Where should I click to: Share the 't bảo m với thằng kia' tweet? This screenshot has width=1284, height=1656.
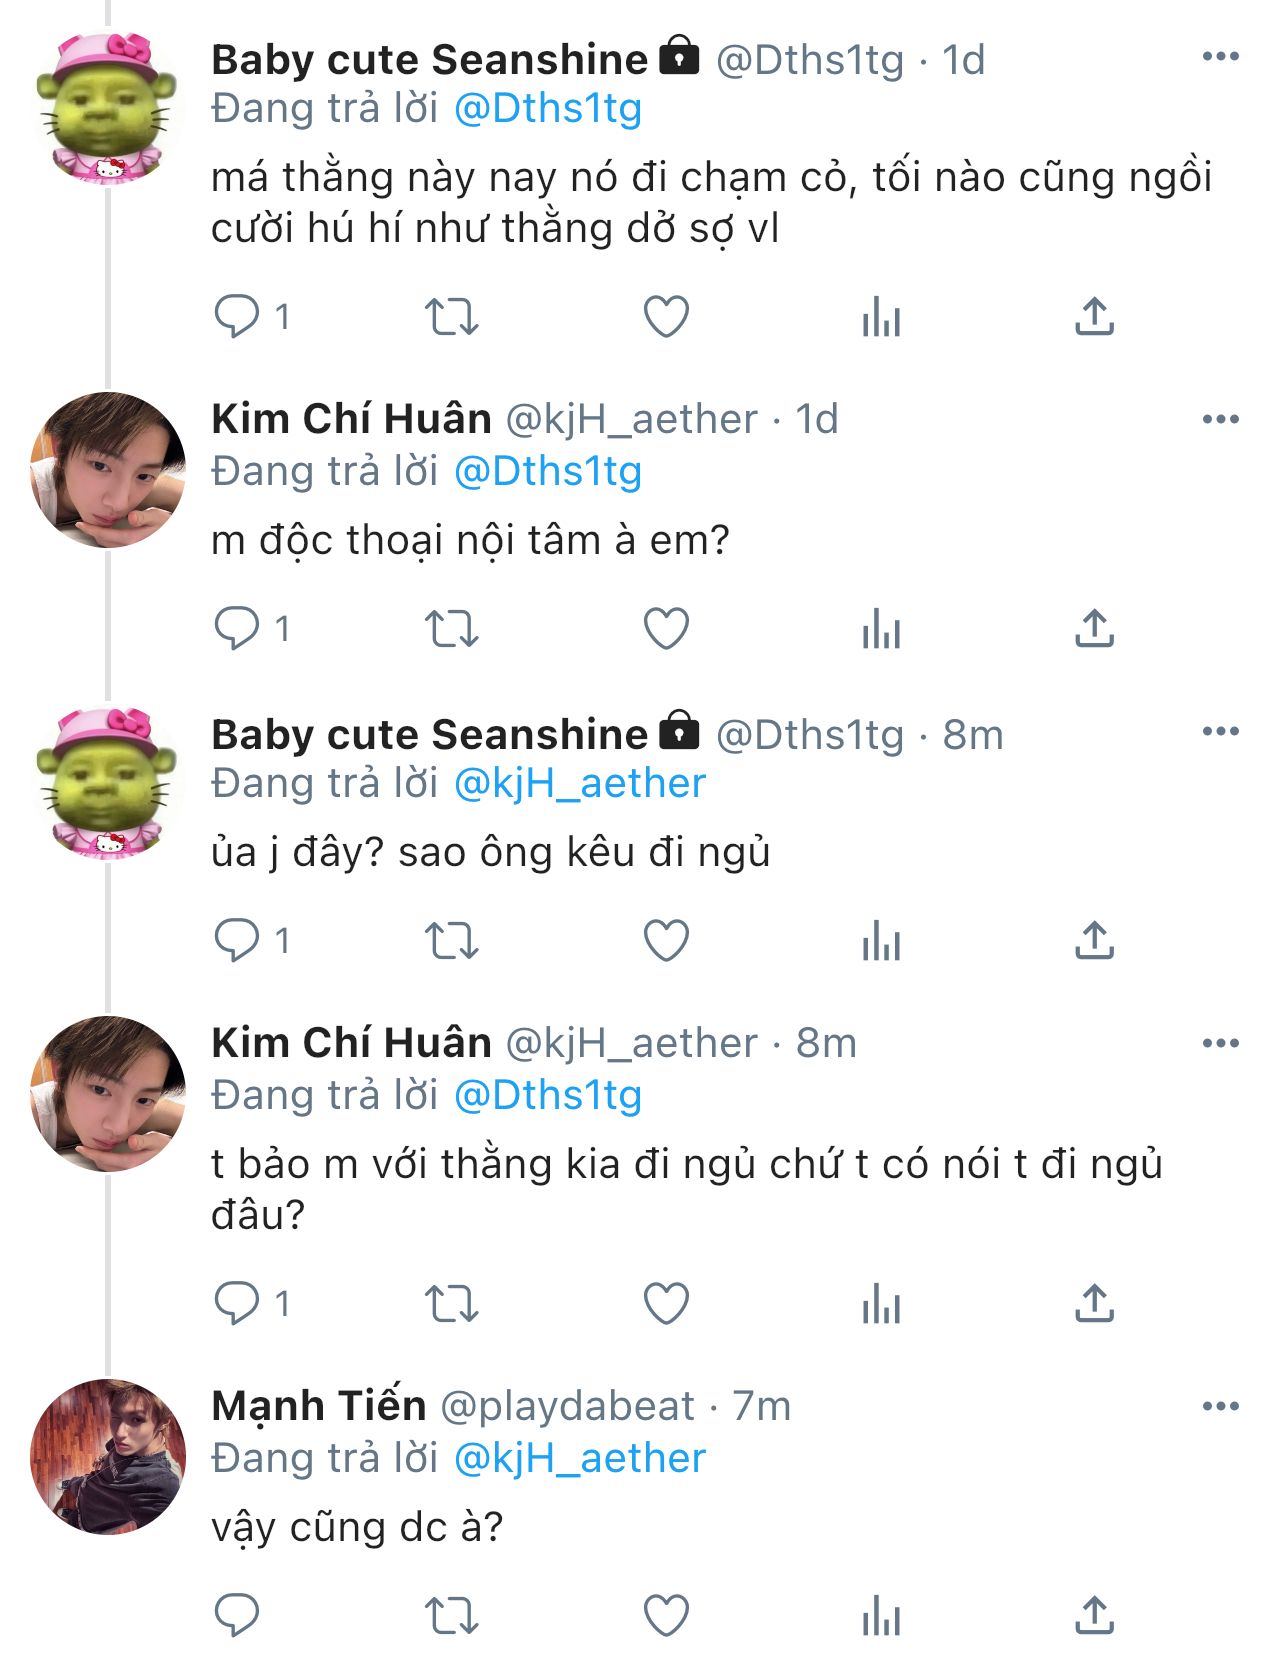[1094, 1304]
